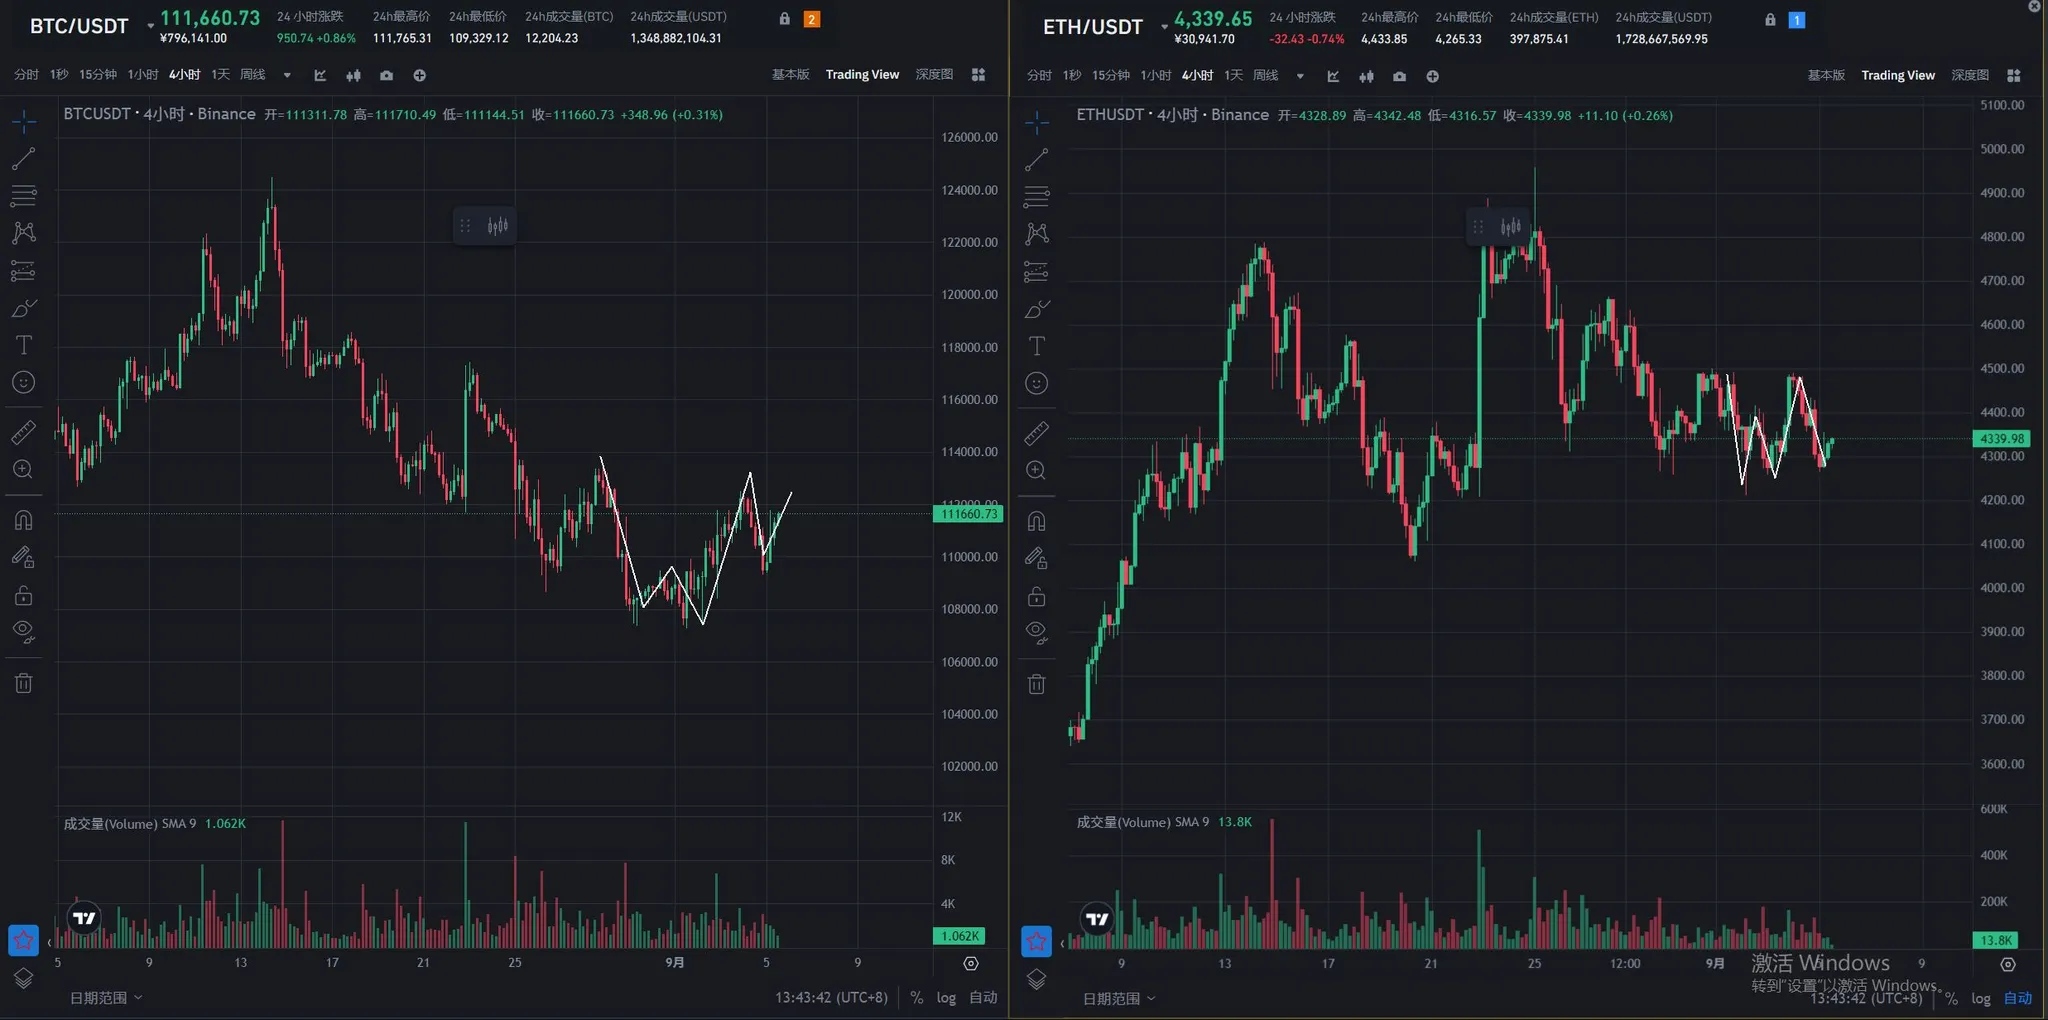The height and width of the screenshot is (1020, 2048).
Task: Delete drawings with BTC chart trash icon
Action: pos(23,683)
